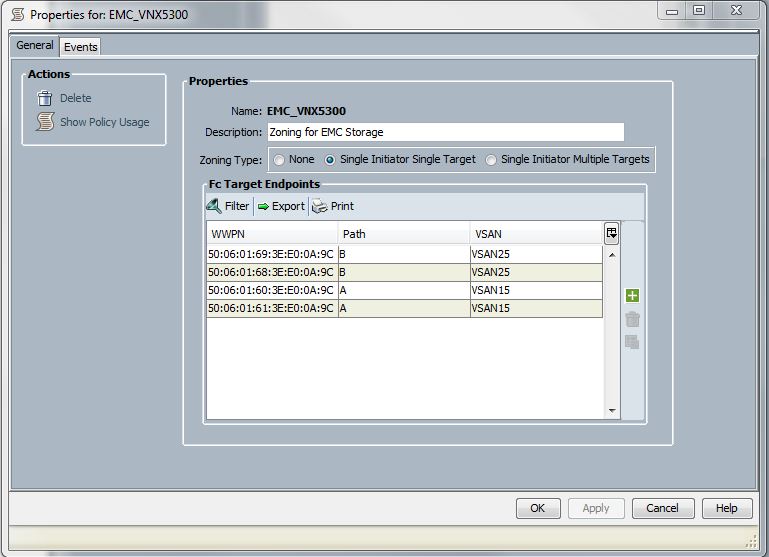Image resolution: width=769 pixels, height=557 pixels.
Task: Click the EMC_VNX5300 name value
Action: (307, 111)
